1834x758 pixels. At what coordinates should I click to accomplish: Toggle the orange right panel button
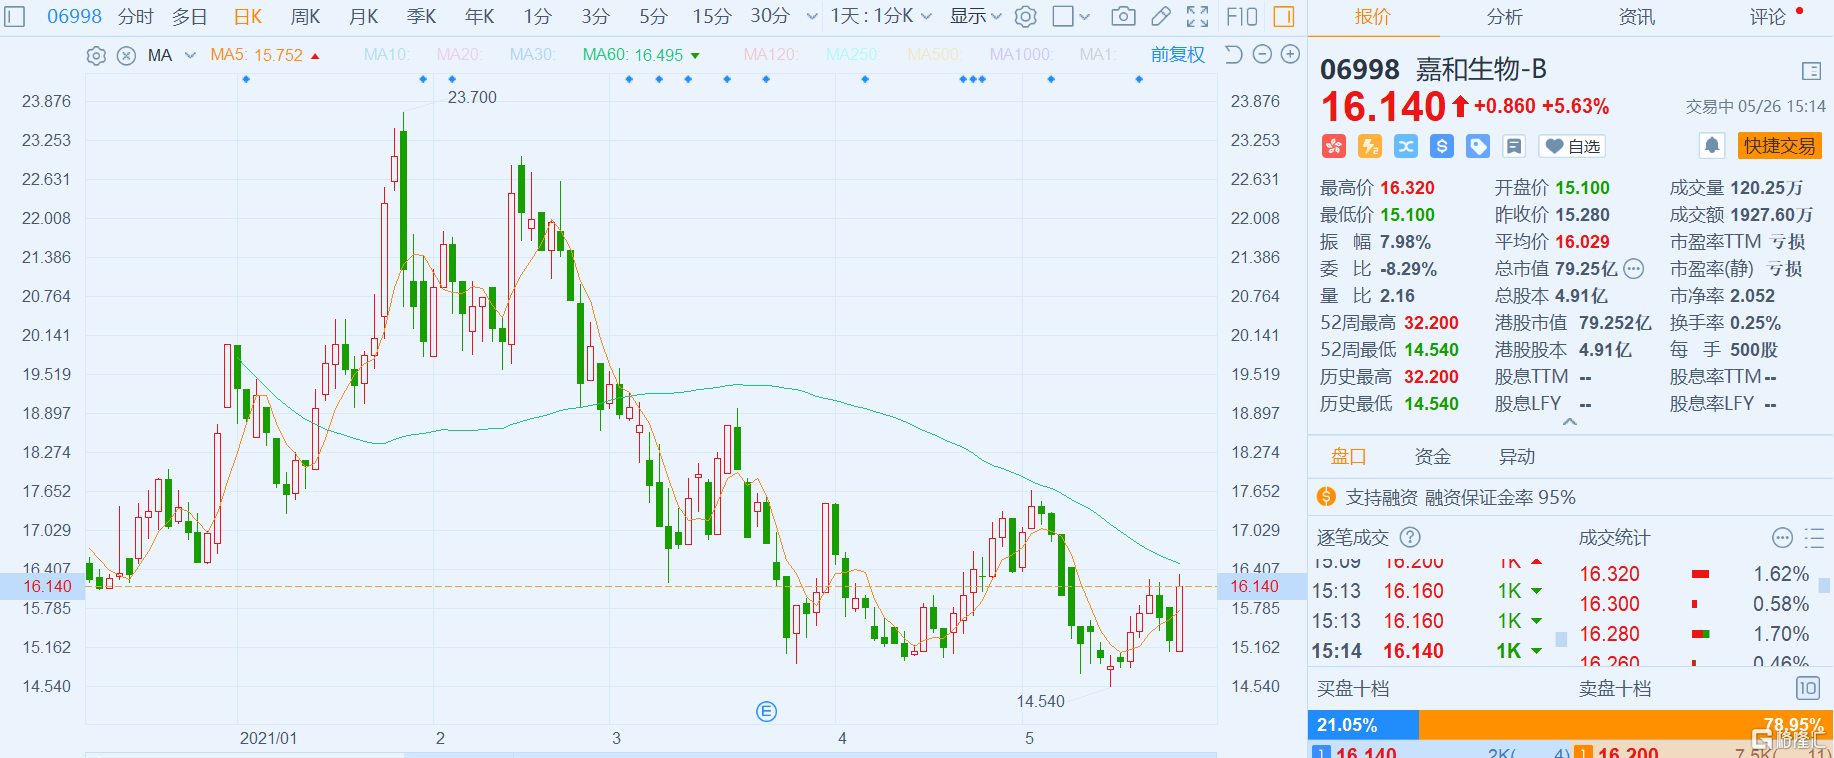pyautogui.click(x=1284, y=16)
